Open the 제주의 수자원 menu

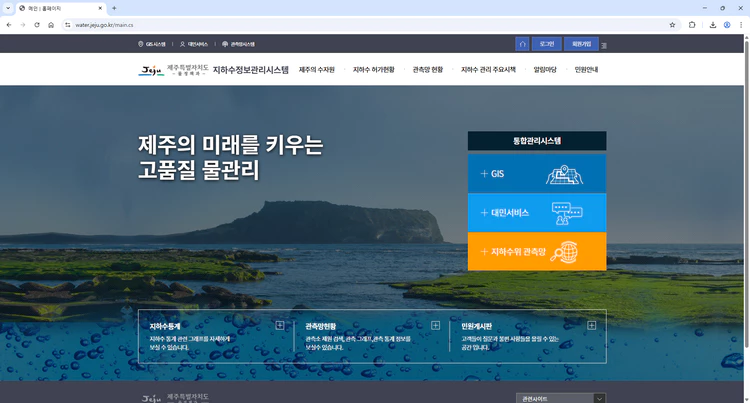(316, 70)
